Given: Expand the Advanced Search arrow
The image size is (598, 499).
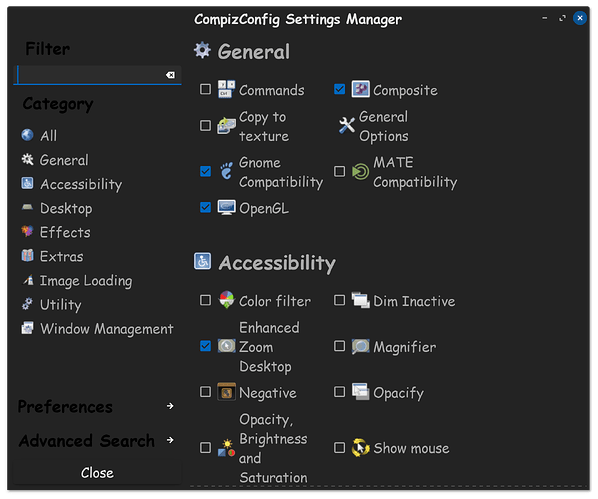Looking at the screenshot, I should 170,440.
